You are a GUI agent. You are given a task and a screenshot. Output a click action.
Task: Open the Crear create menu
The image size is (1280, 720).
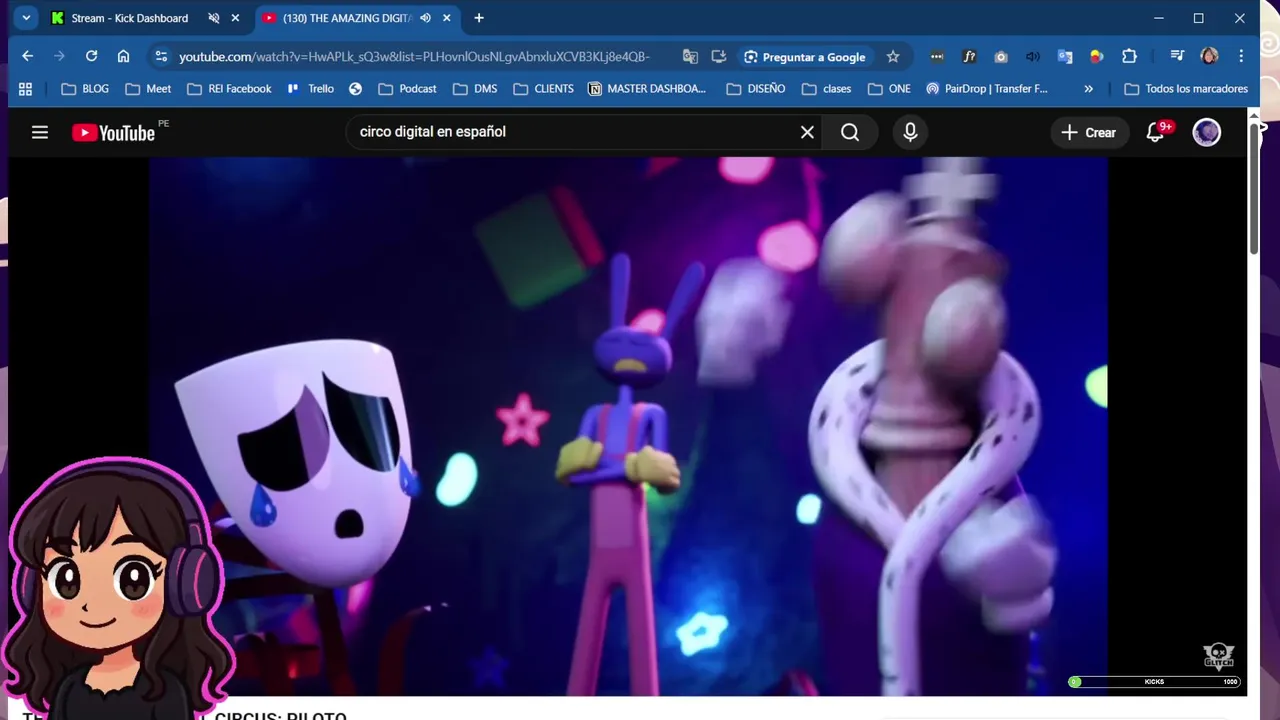1088,132
